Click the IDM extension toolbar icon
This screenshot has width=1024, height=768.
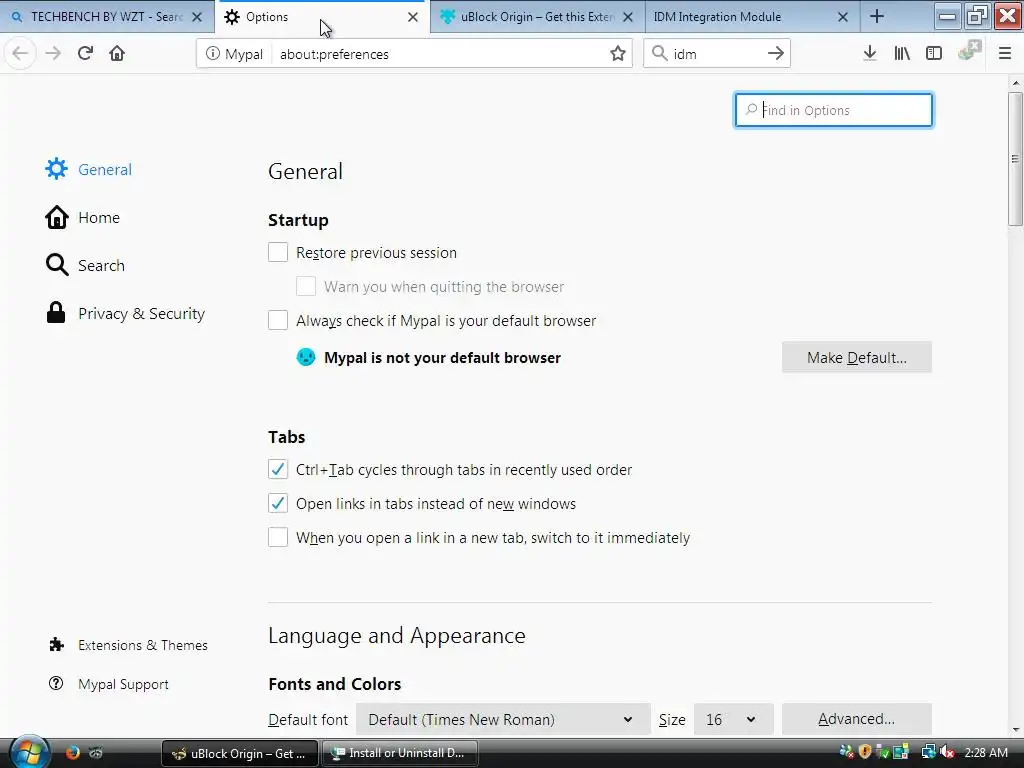[x=970, y=51]
